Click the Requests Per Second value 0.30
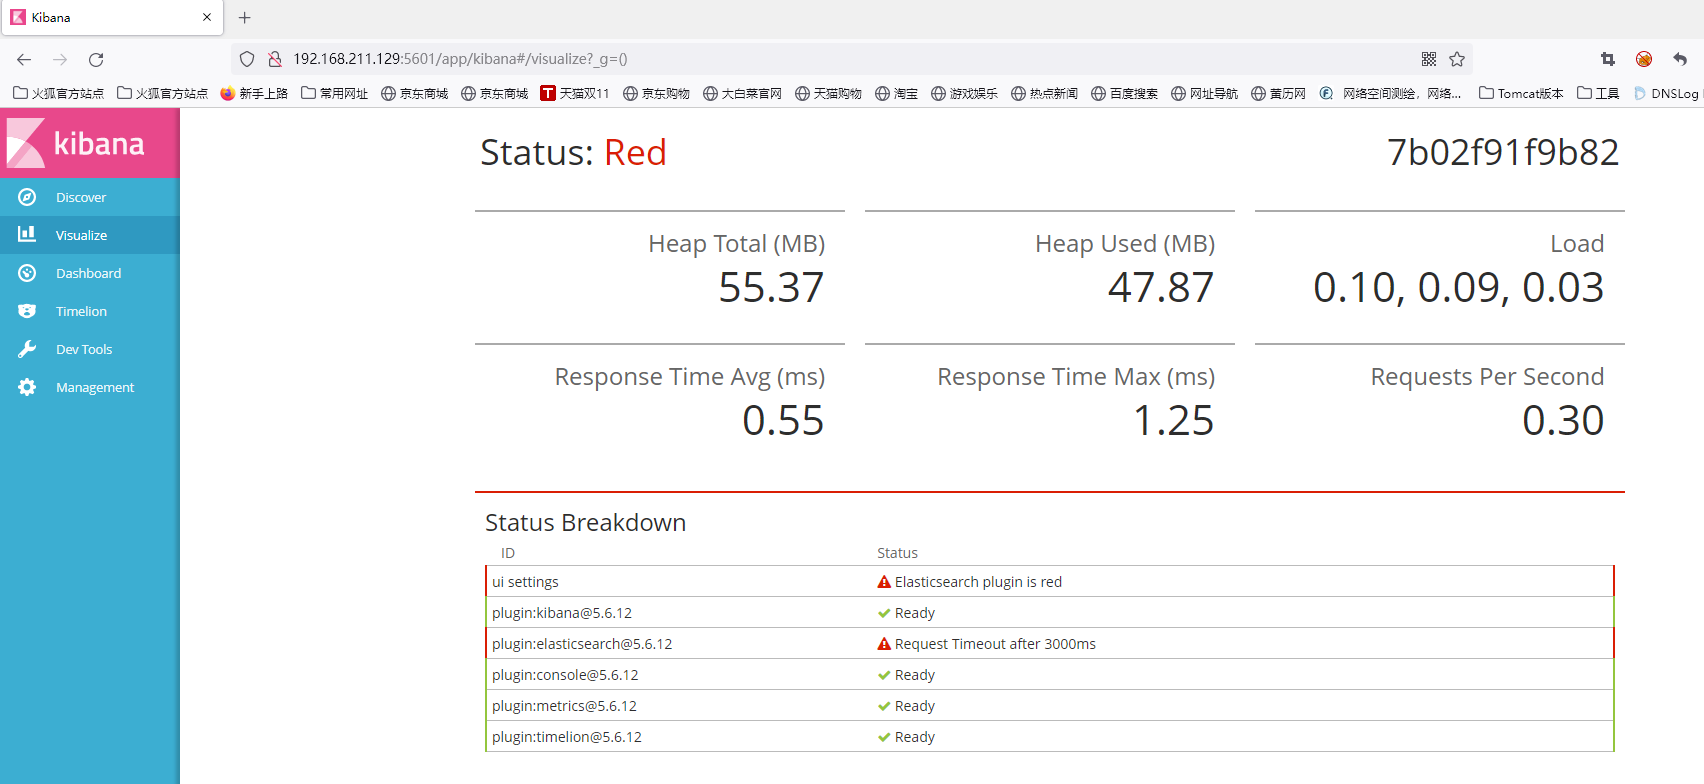The width and height of the screenshot is (1704, 784). click(x=1563, y=421)
